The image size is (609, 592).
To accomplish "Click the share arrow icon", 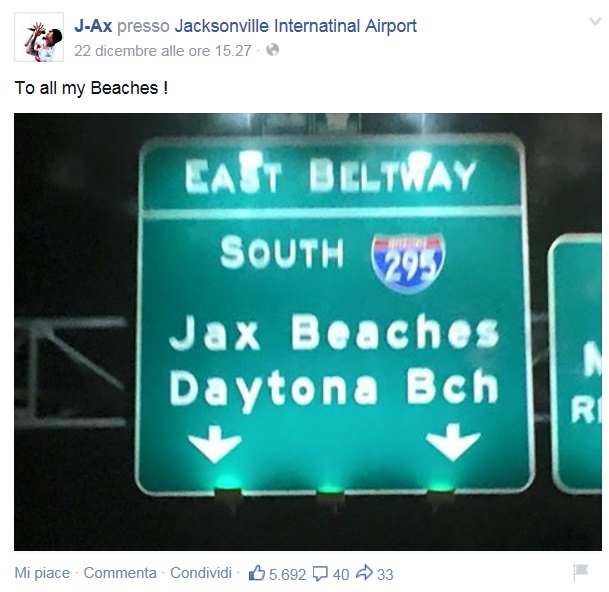I will (x=365, y=573).
